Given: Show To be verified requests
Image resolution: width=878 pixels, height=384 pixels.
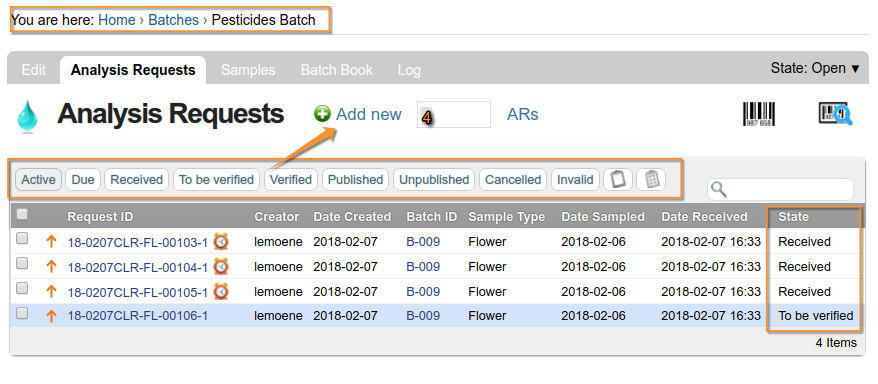Looking at the screenshot, I should pos(216,180).
